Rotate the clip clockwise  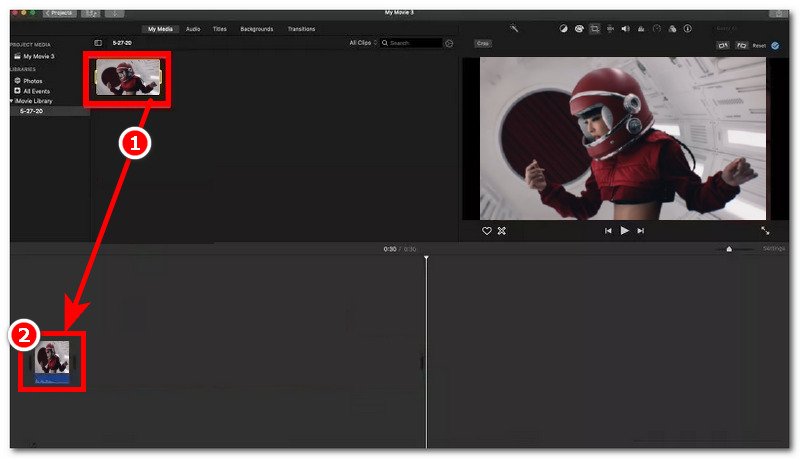pyautogui.click(x=741, y=45)
